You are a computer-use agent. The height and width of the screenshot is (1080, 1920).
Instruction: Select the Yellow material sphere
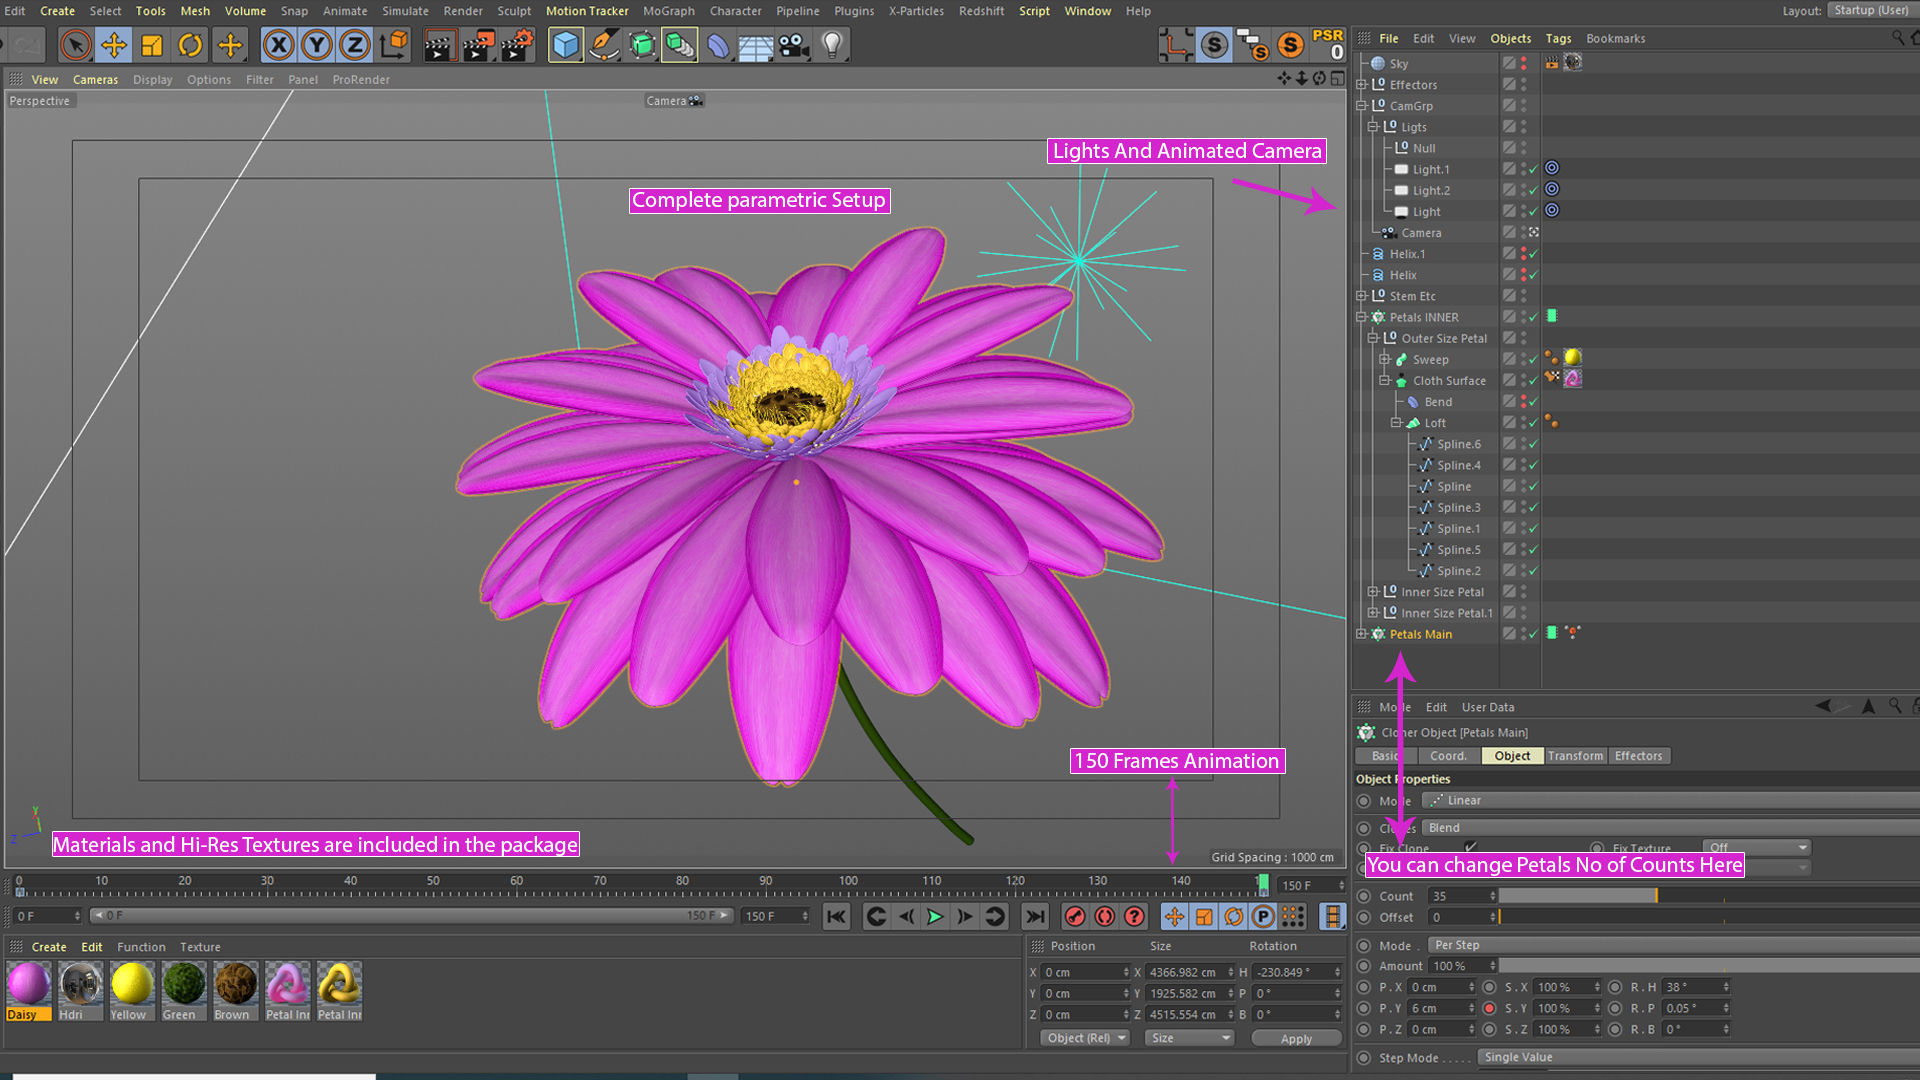(x=132, y=984)
